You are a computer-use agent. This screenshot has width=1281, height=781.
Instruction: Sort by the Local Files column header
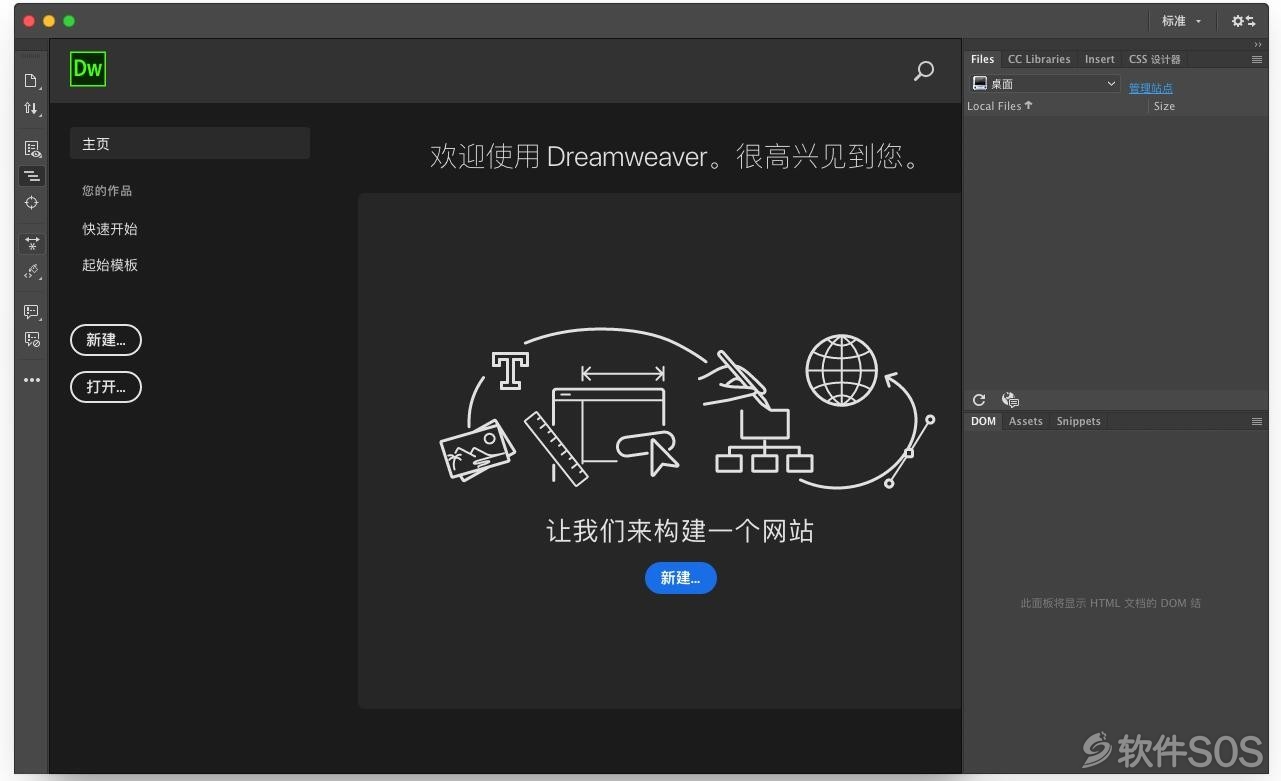click(x=1000, y=106)
